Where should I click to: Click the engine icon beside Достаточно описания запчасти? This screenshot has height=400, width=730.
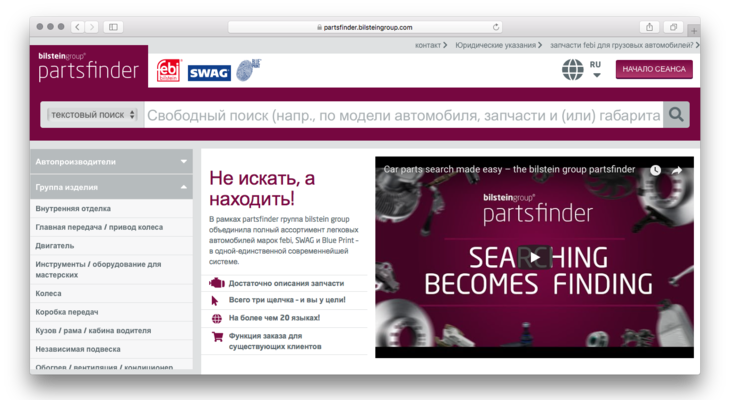(x=216, y=283)
